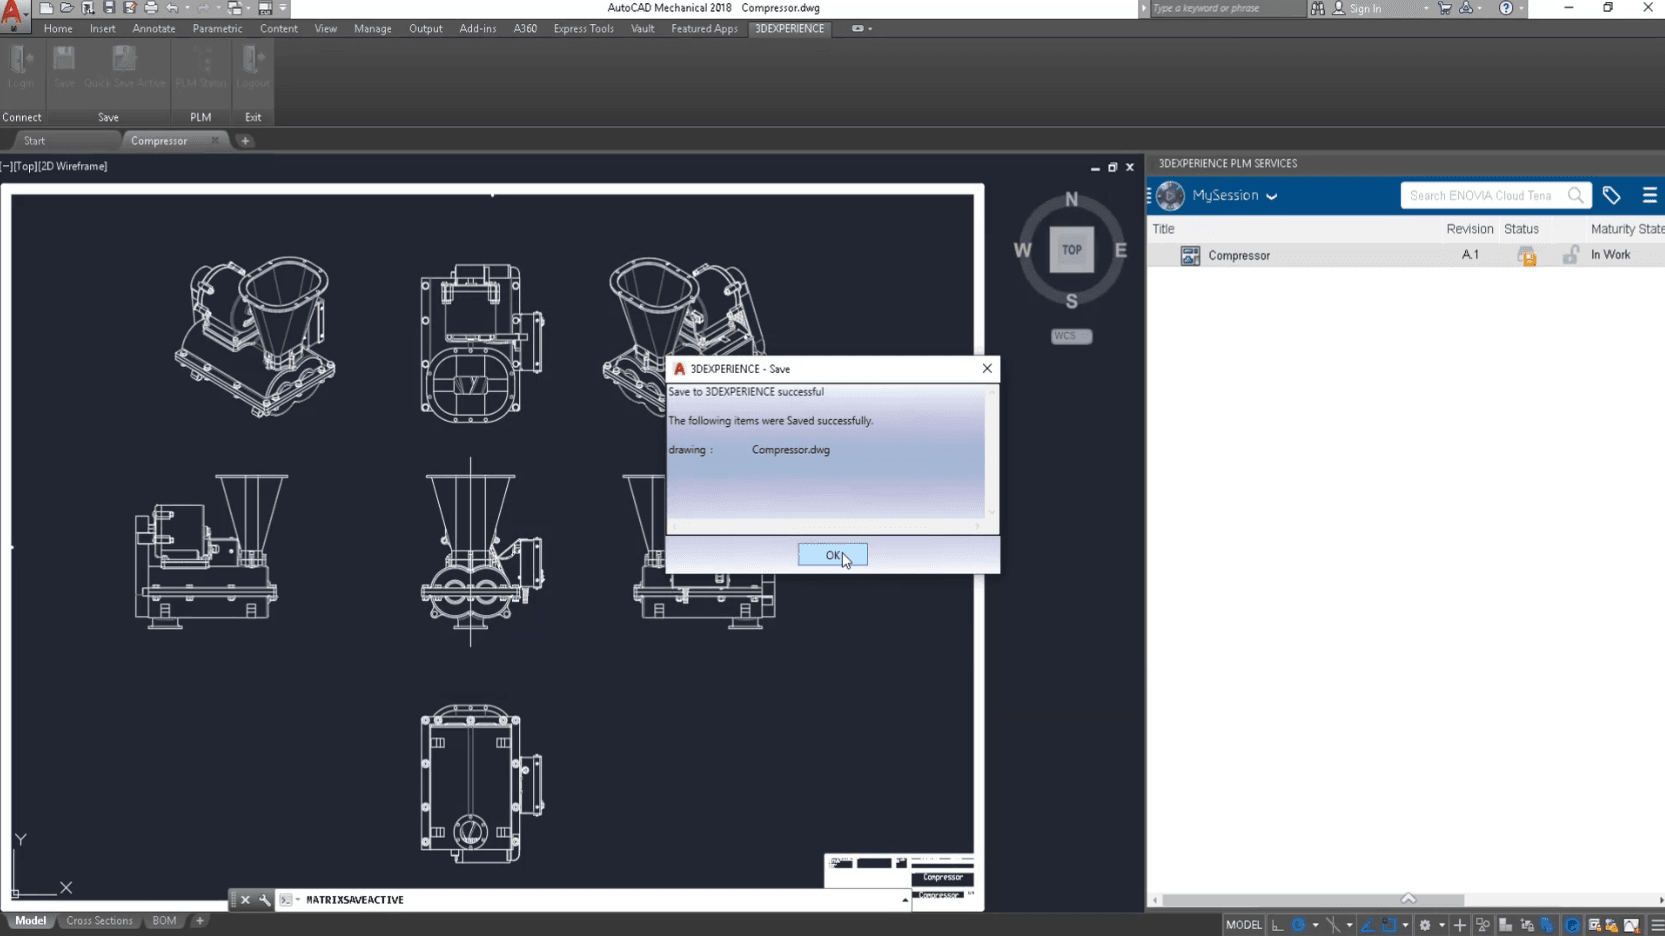Click the orange save status icon for Compressor
The width and height of the screenshot is (1665, 936).
(x=1526, y=255)
